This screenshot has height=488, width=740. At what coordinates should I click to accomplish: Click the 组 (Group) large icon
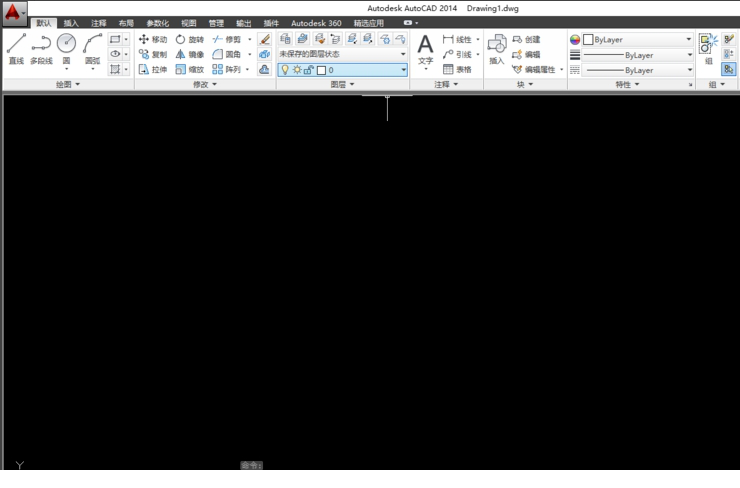pos(708,49)
